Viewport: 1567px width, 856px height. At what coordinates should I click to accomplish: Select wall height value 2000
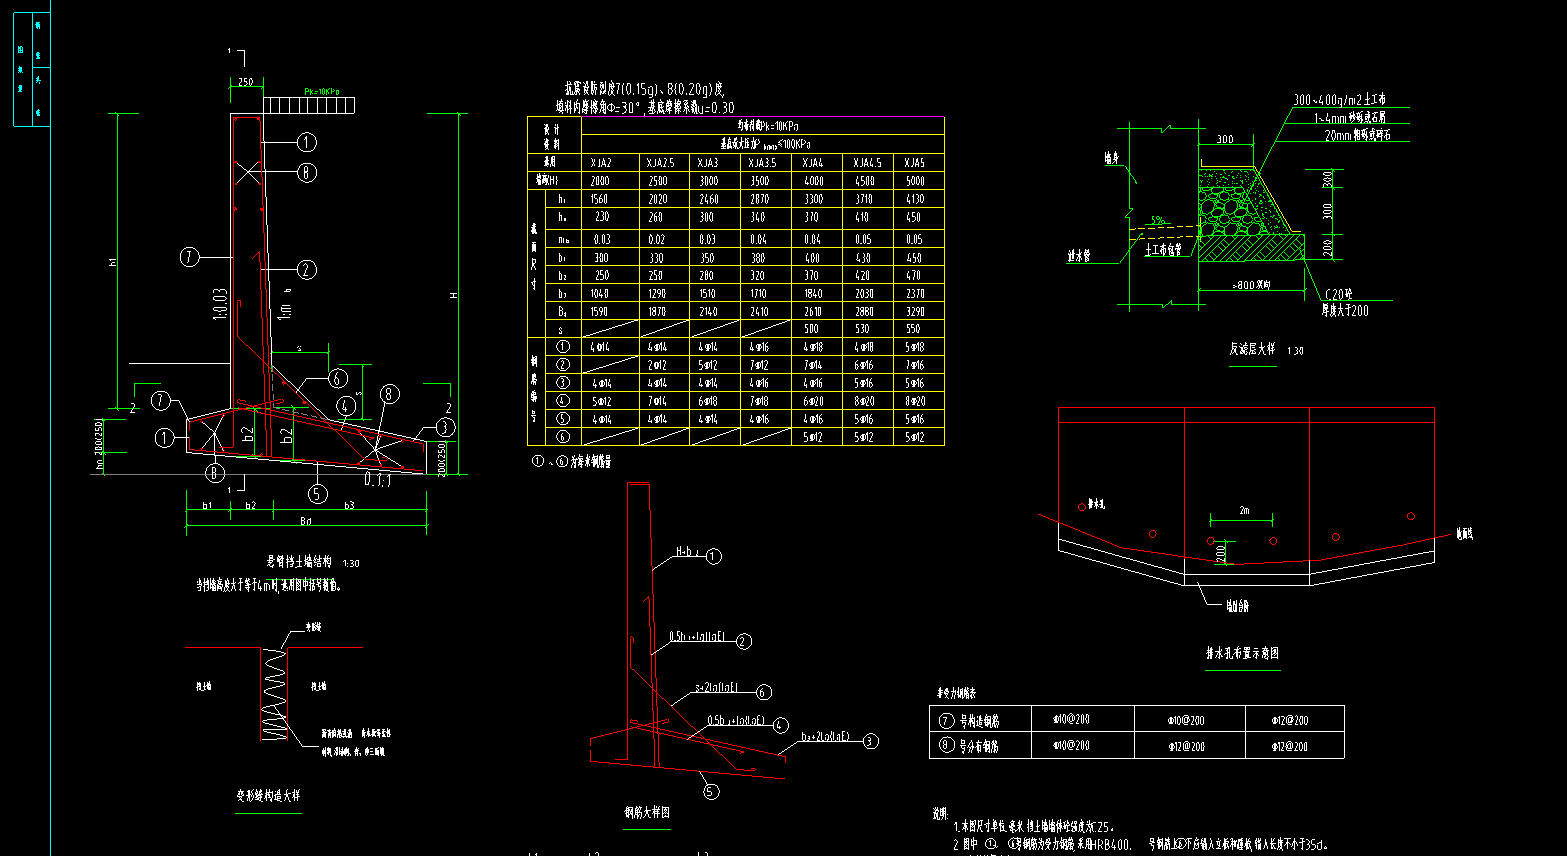[600, 181]
